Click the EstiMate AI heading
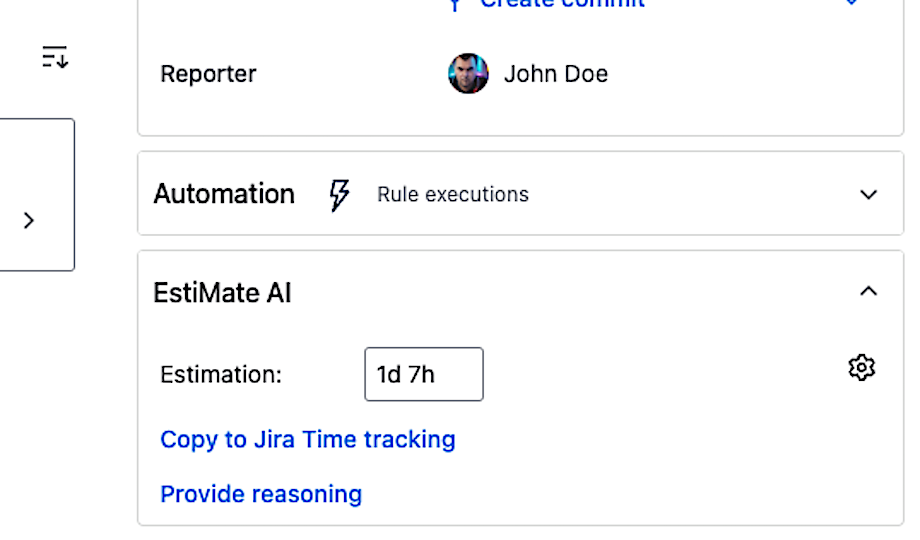 coord(222,293)
